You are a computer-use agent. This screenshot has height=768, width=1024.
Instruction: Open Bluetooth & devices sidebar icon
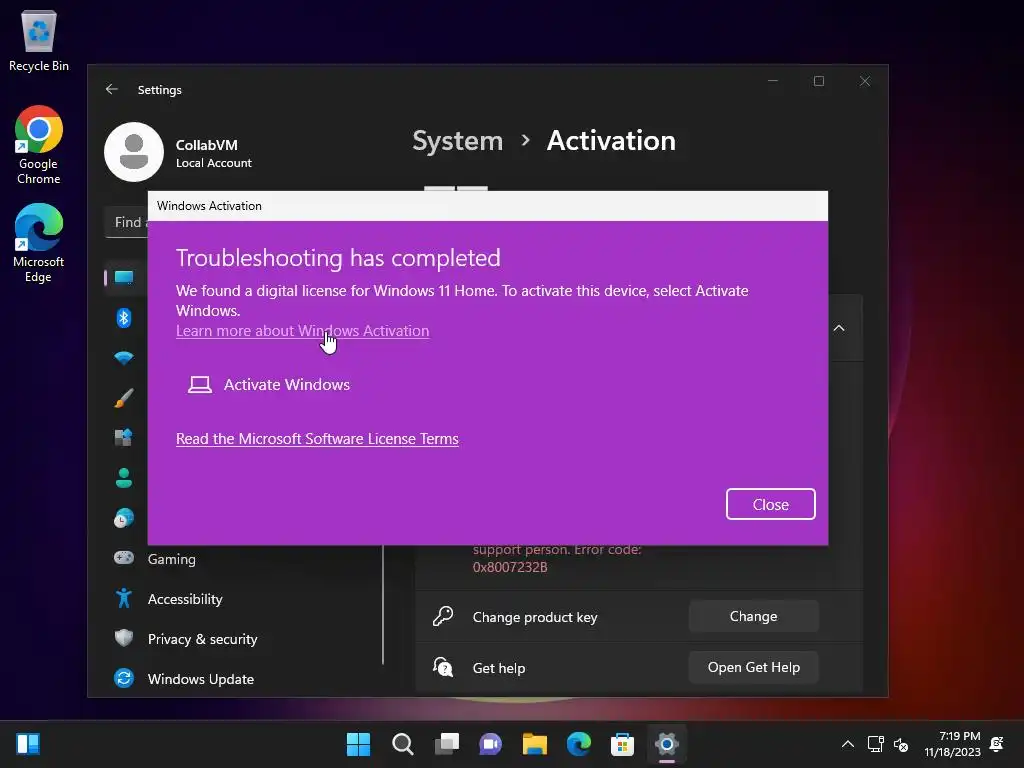(124, 318)
